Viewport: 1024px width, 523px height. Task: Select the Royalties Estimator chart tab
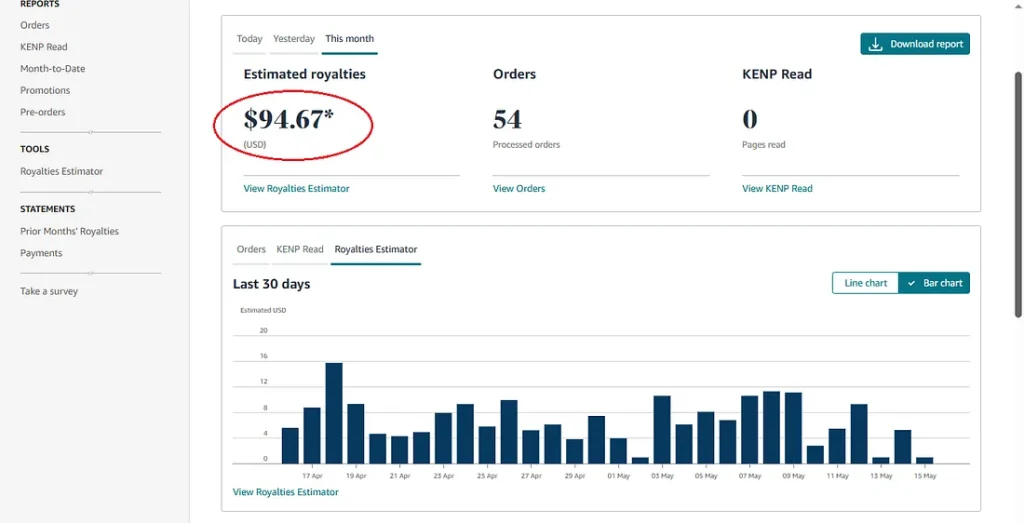[376, 249]
